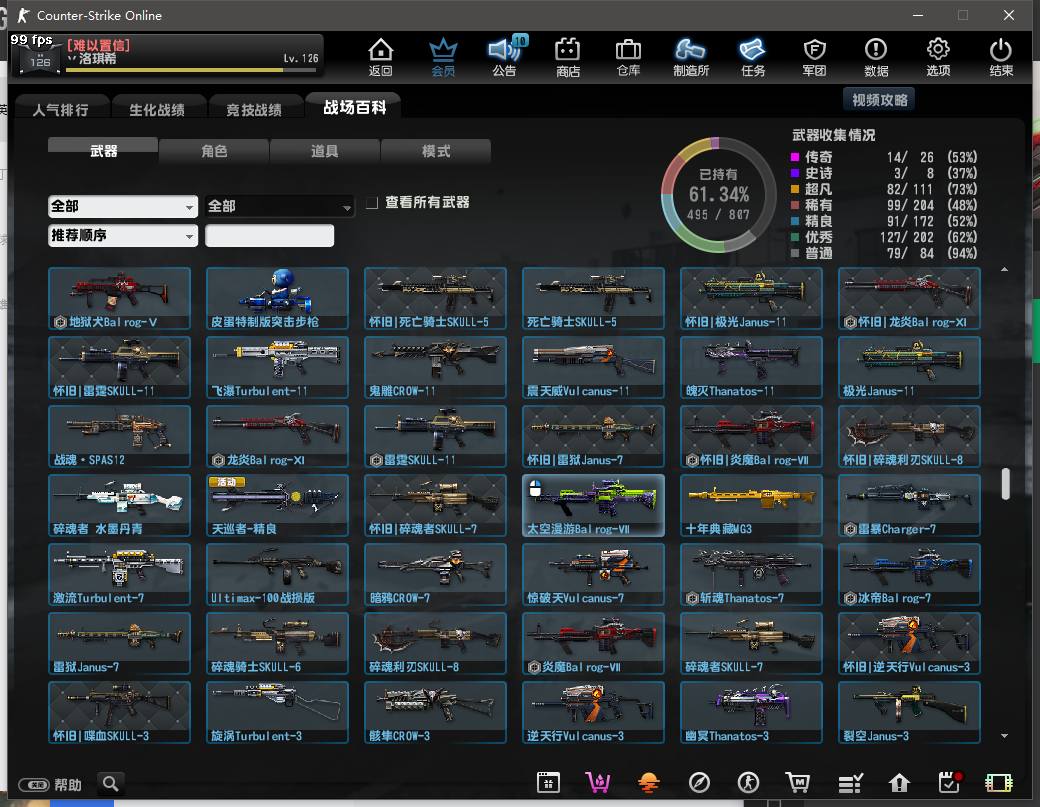Click the colorful film strip icon
1040x807 pixels.
click(x=999, y=783)
